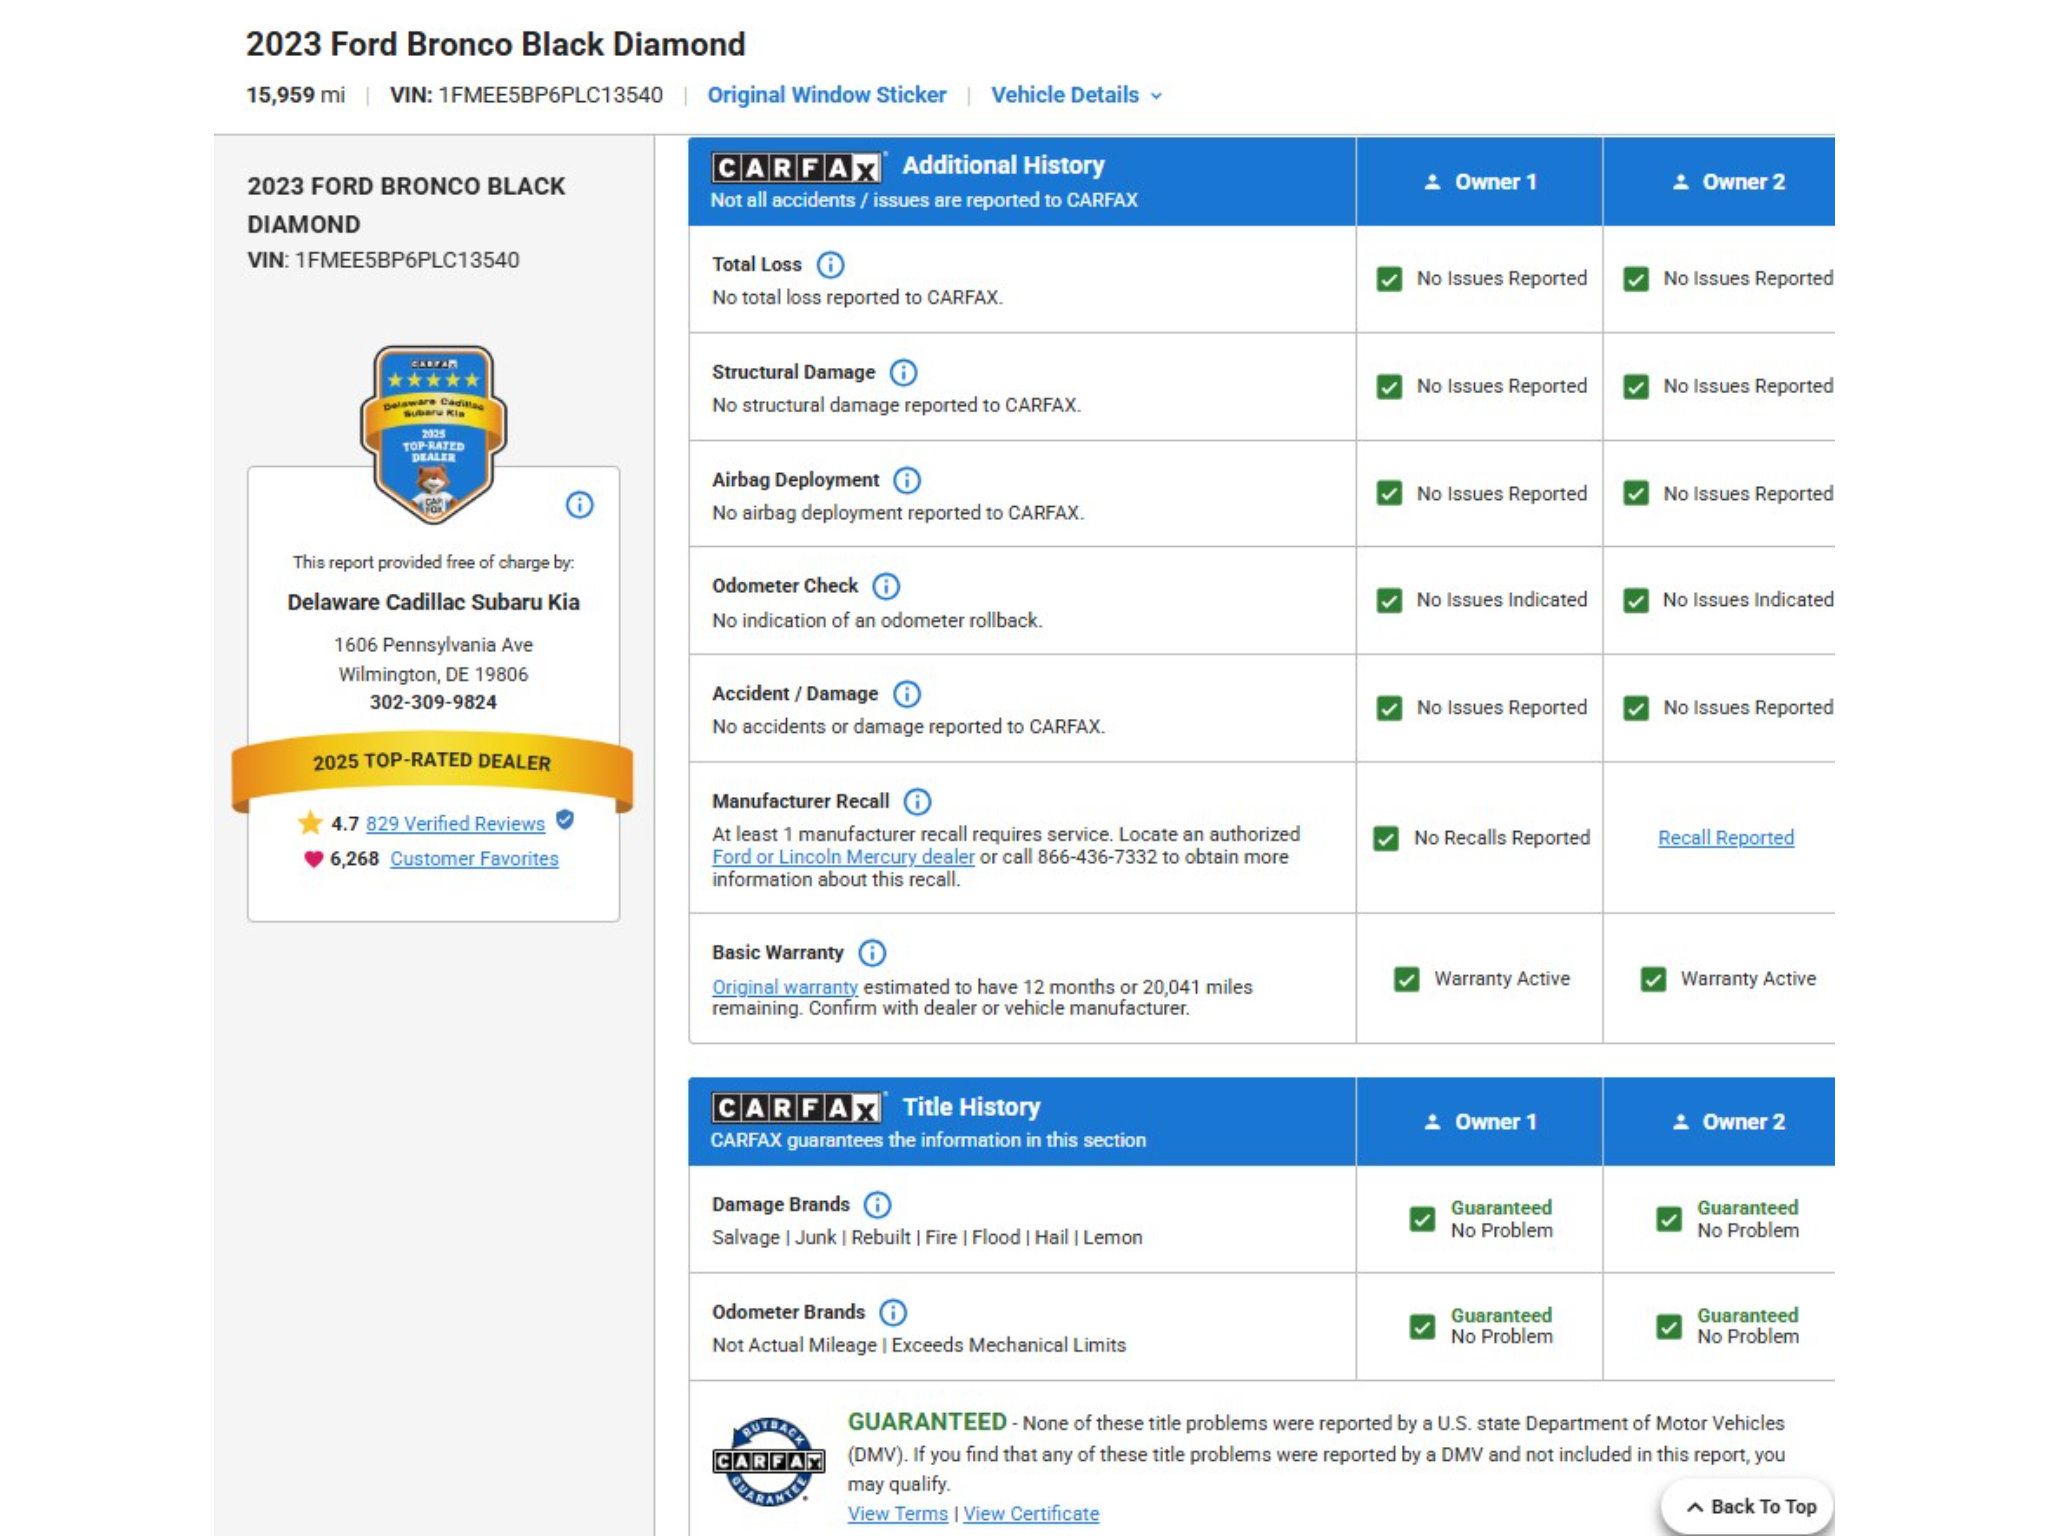
Task: Click the 4.7 dealer rating value
Action: [345, 824]
